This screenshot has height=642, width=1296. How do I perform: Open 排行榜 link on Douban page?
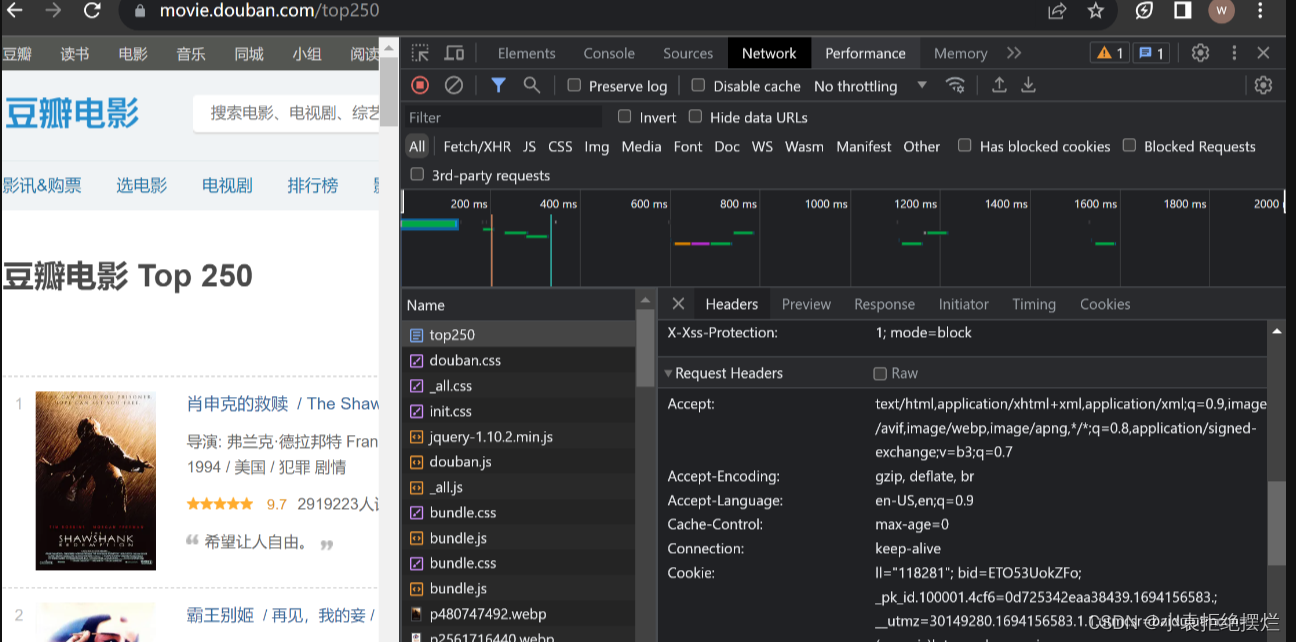[313, 185]
